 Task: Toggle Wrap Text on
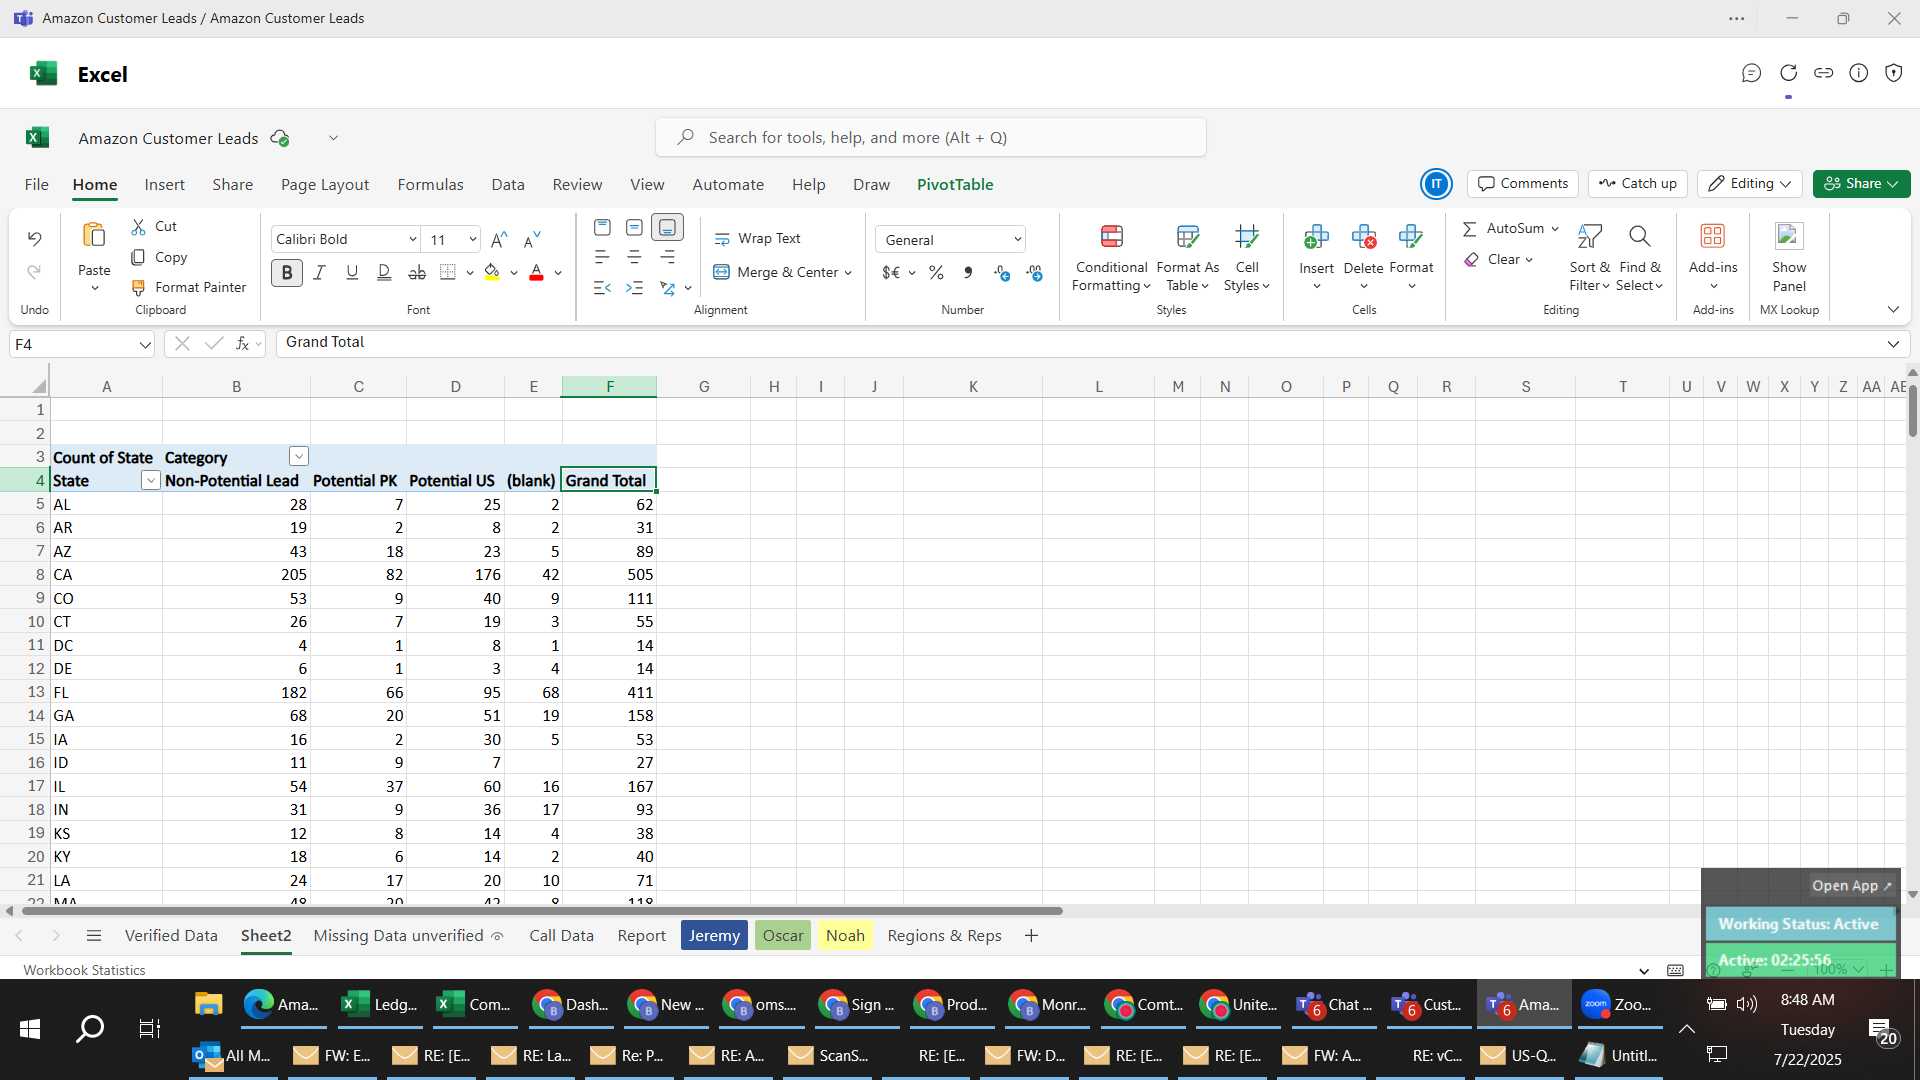click(x=757, y=239)
